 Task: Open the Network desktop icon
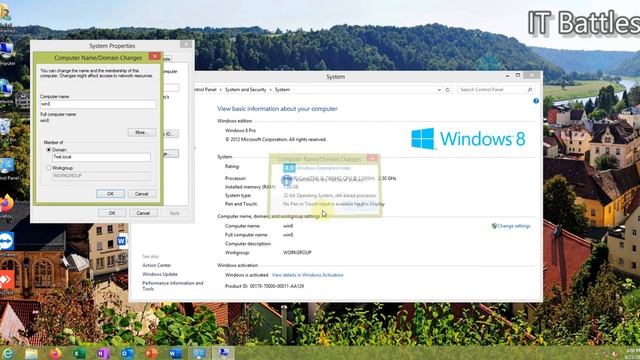pos(7,91)
